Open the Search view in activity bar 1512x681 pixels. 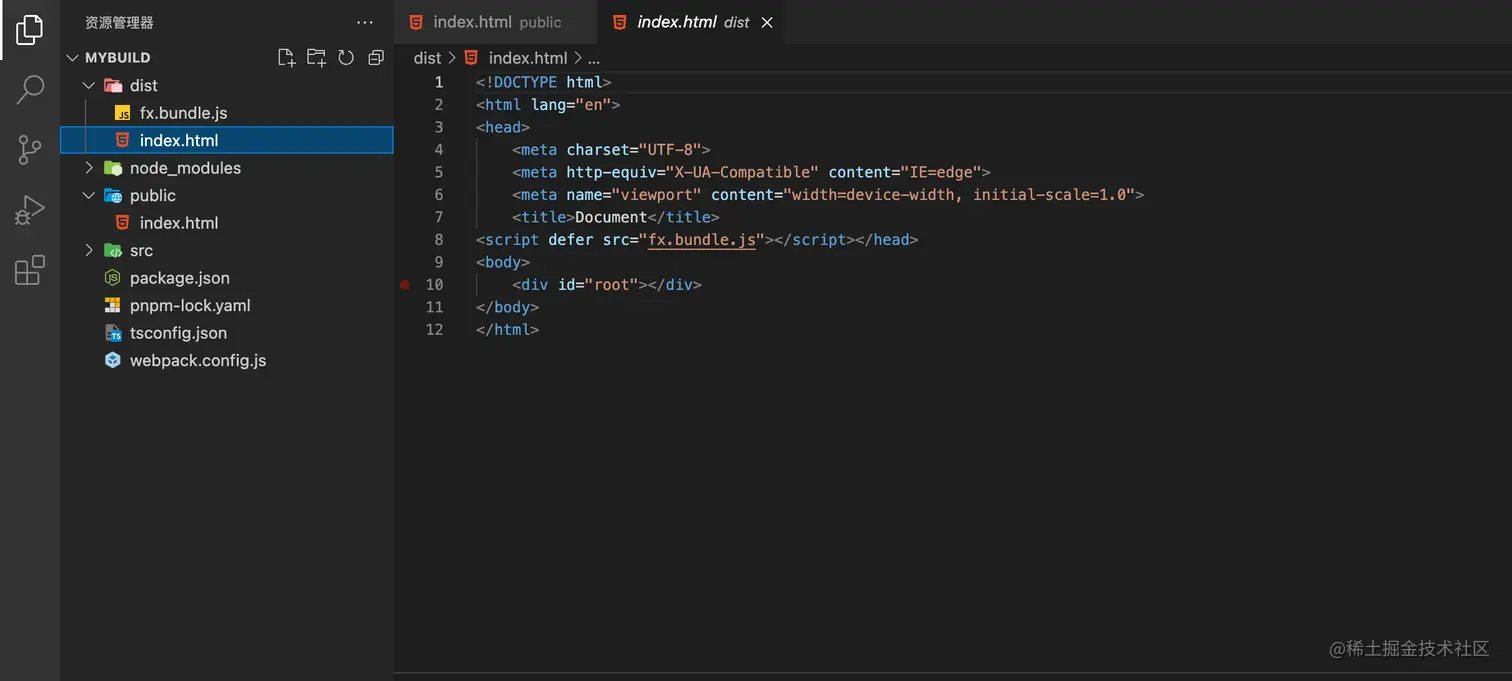(x=30, y=90)
